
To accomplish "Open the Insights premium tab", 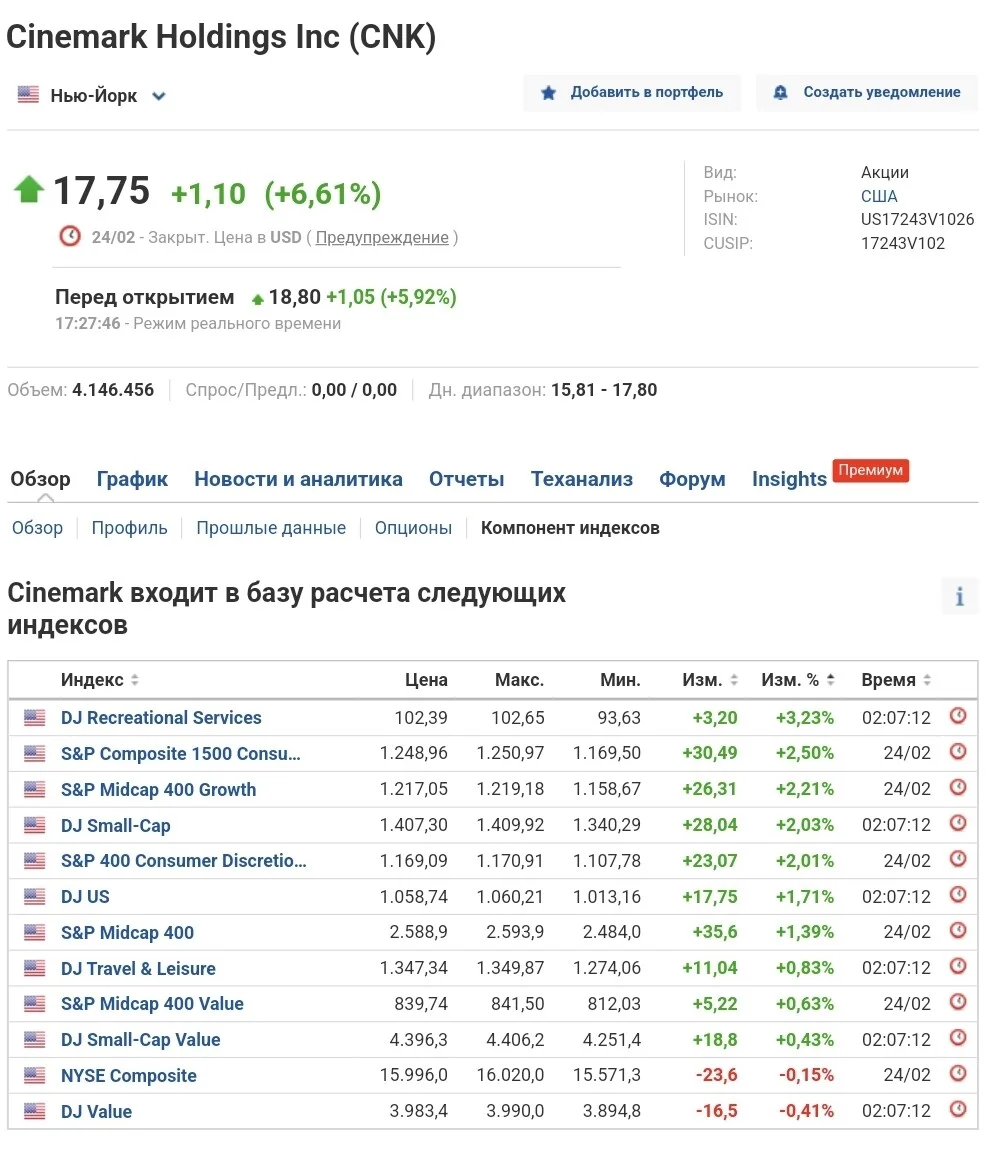I will coord(789,479).
